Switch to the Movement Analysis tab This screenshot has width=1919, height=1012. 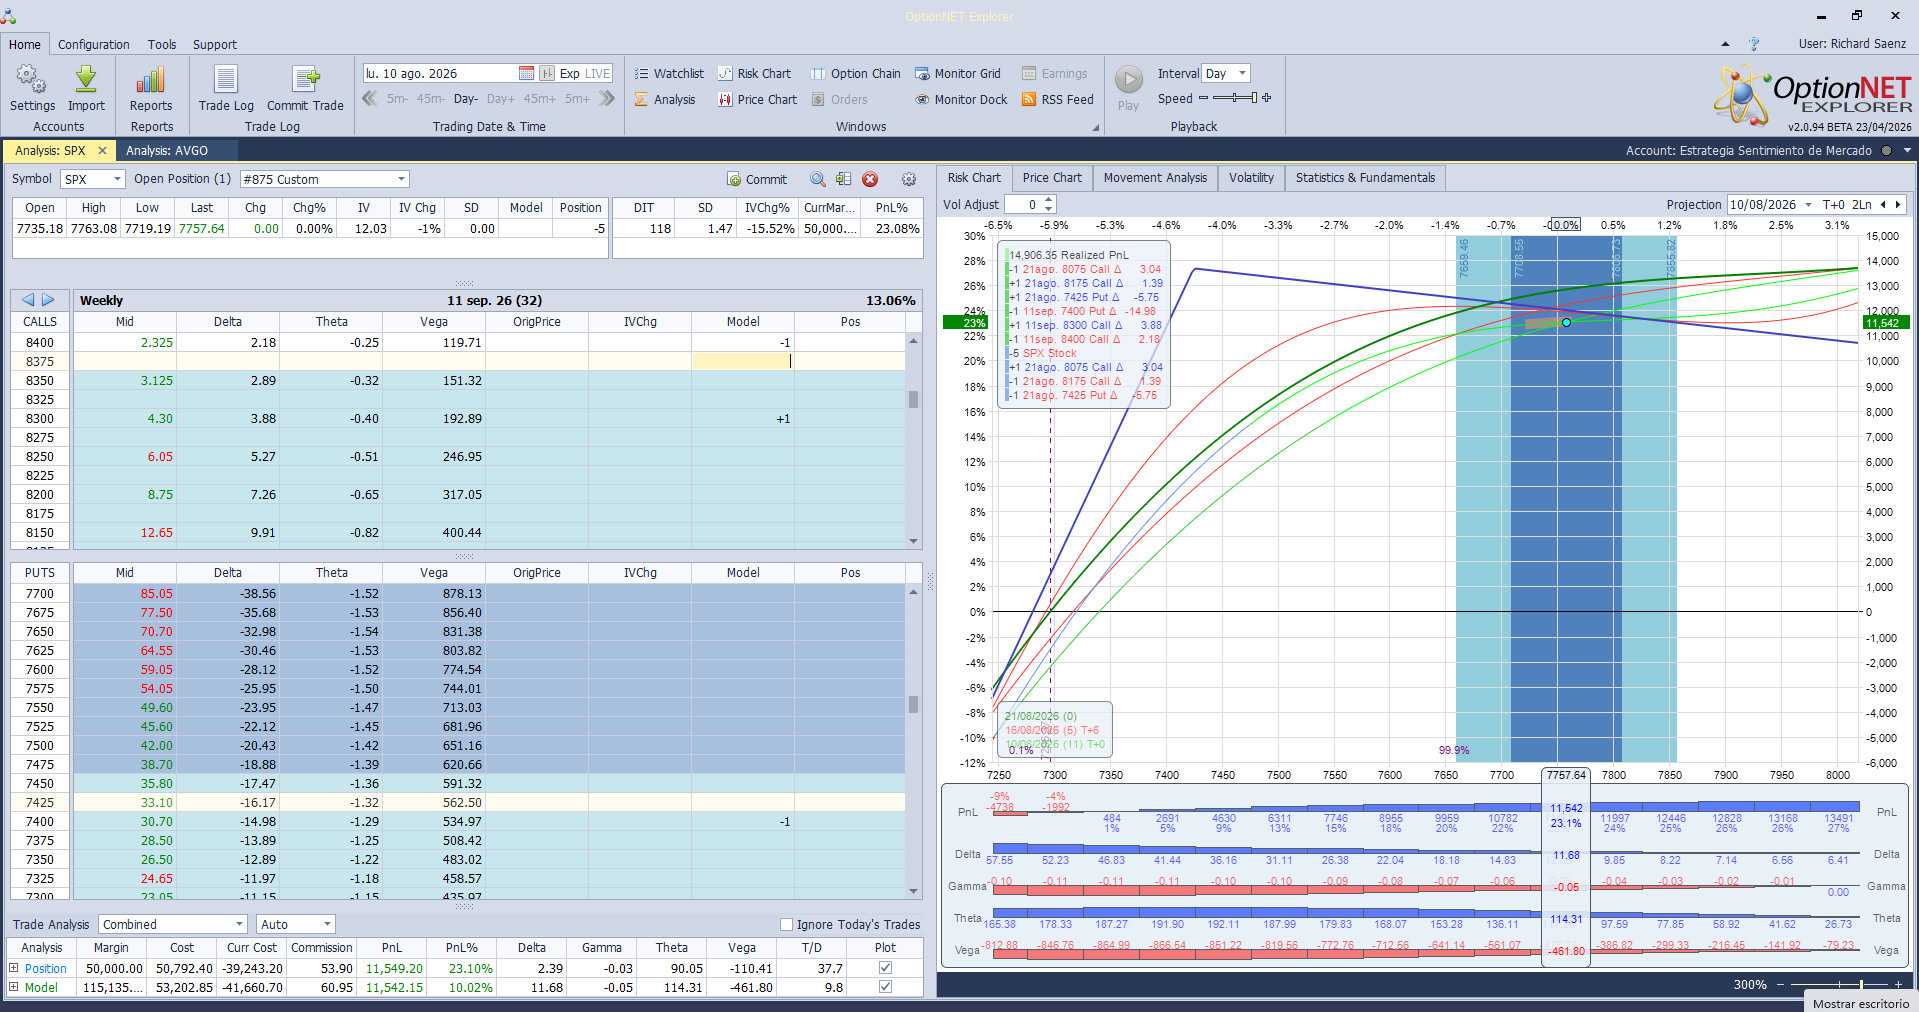pyautogui.click(x=1155, y=178)
